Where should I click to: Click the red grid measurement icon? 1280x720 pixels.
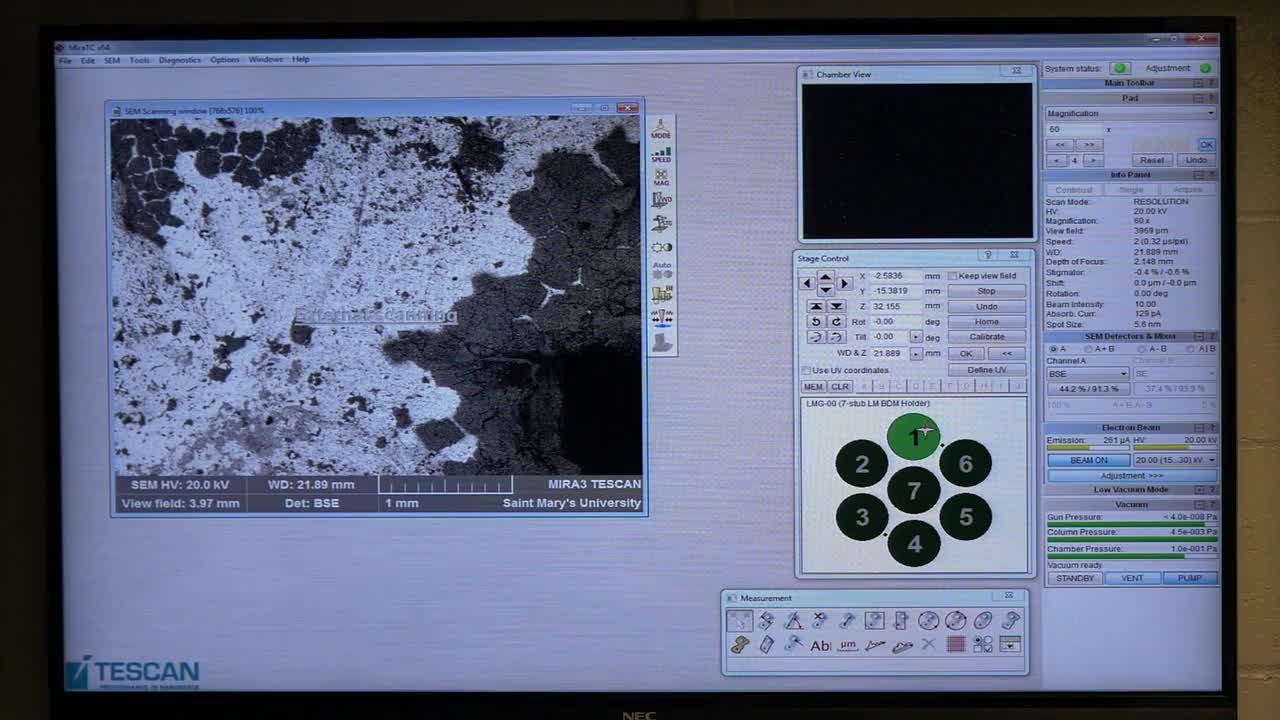[955, 645]
